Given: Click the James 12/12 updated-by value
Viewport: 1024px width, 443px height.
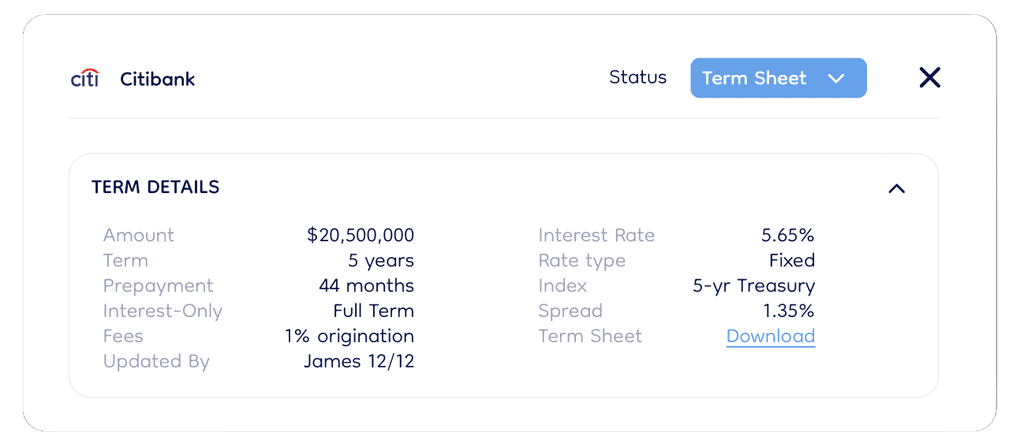Looking at the screenshot, I should [x=359, y=361].
